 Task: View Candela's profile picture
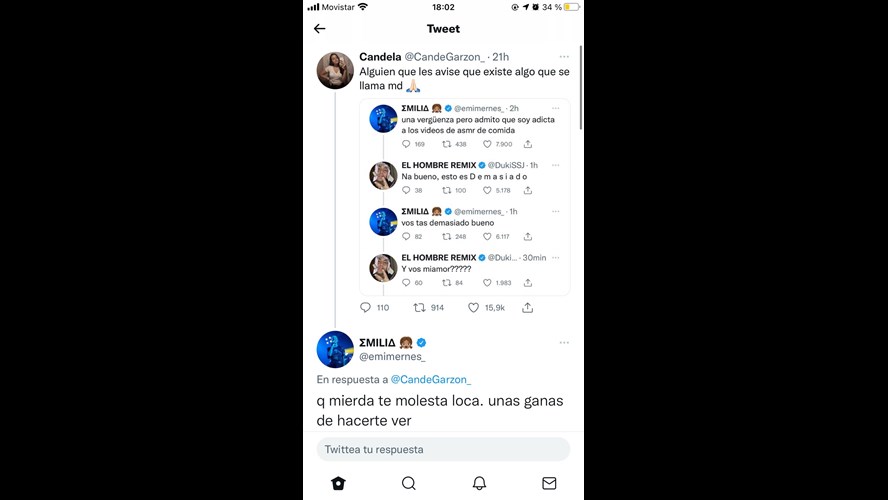(335, 71)
